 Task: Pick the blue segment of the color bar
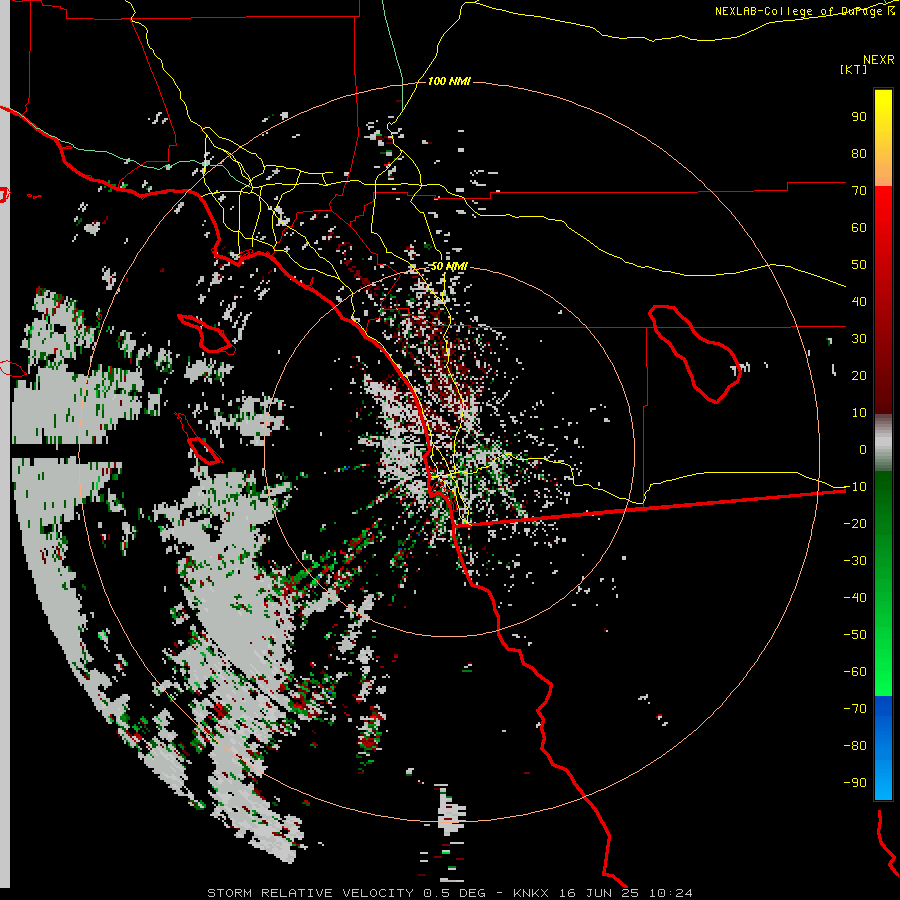[883, 748]
